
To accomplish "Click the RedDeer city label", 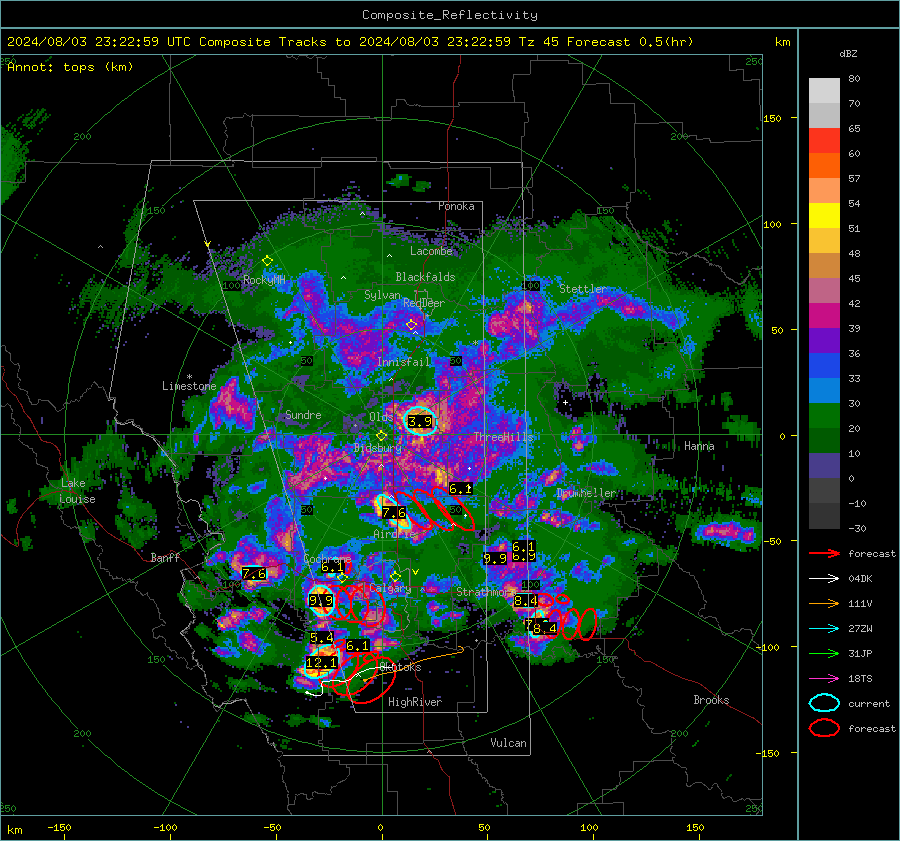I will point(424,303).
